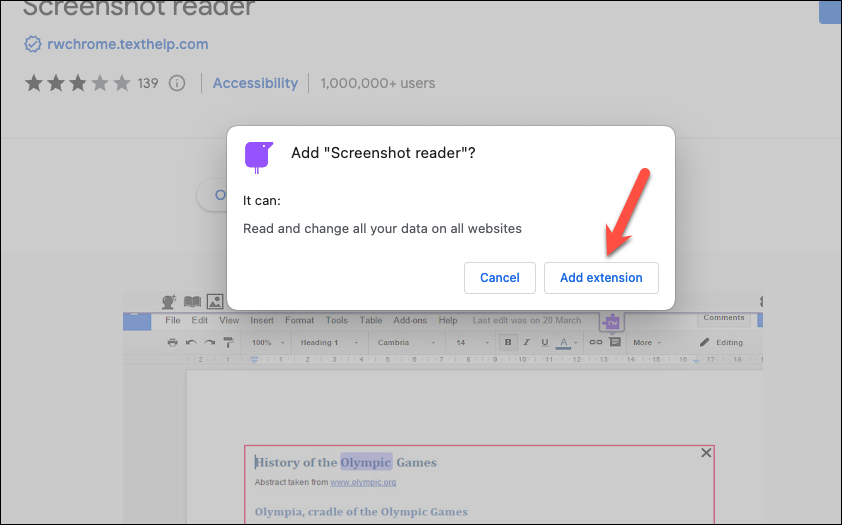Open the text color dropdown arrow
The image size is (842, 525).
(576, 342)
